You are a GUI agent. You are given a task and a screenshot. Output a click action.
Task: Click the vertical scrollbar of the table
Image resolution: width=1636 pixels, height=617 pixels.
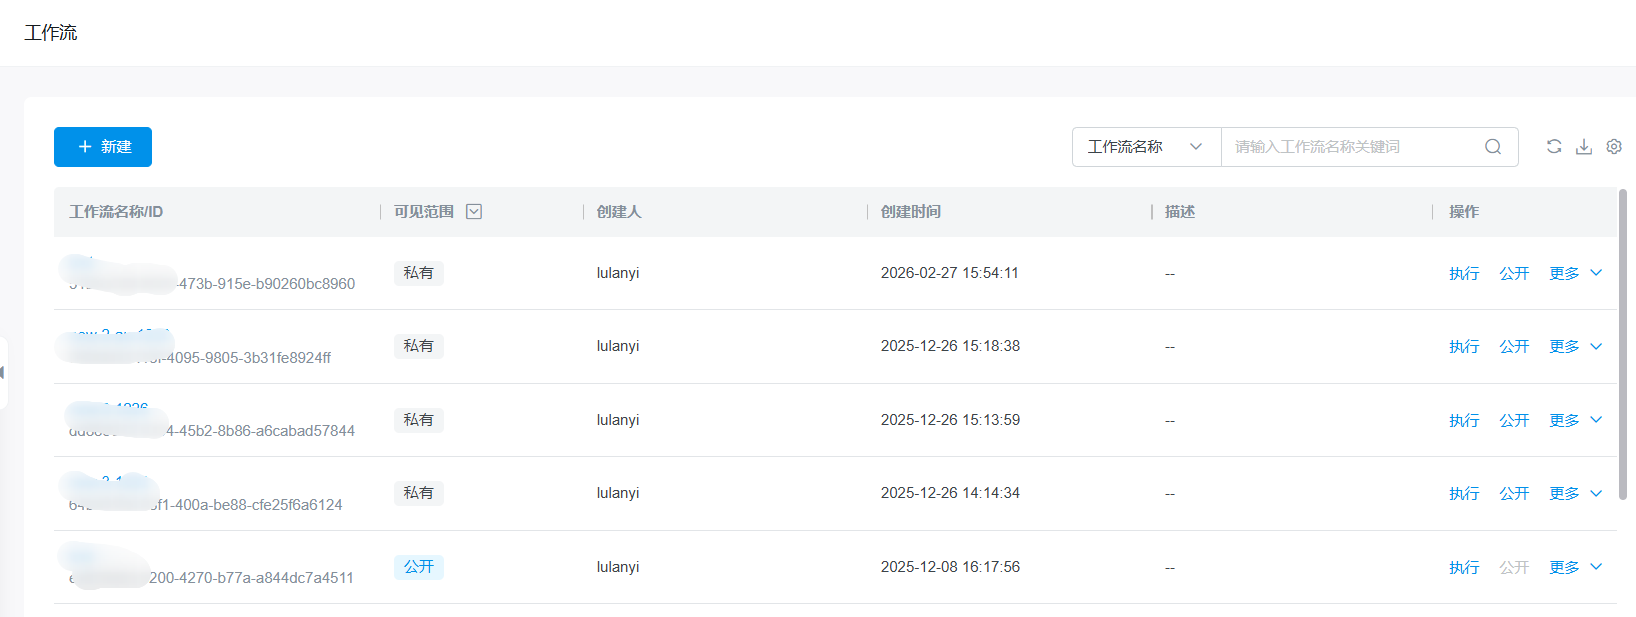(1623, 340)
